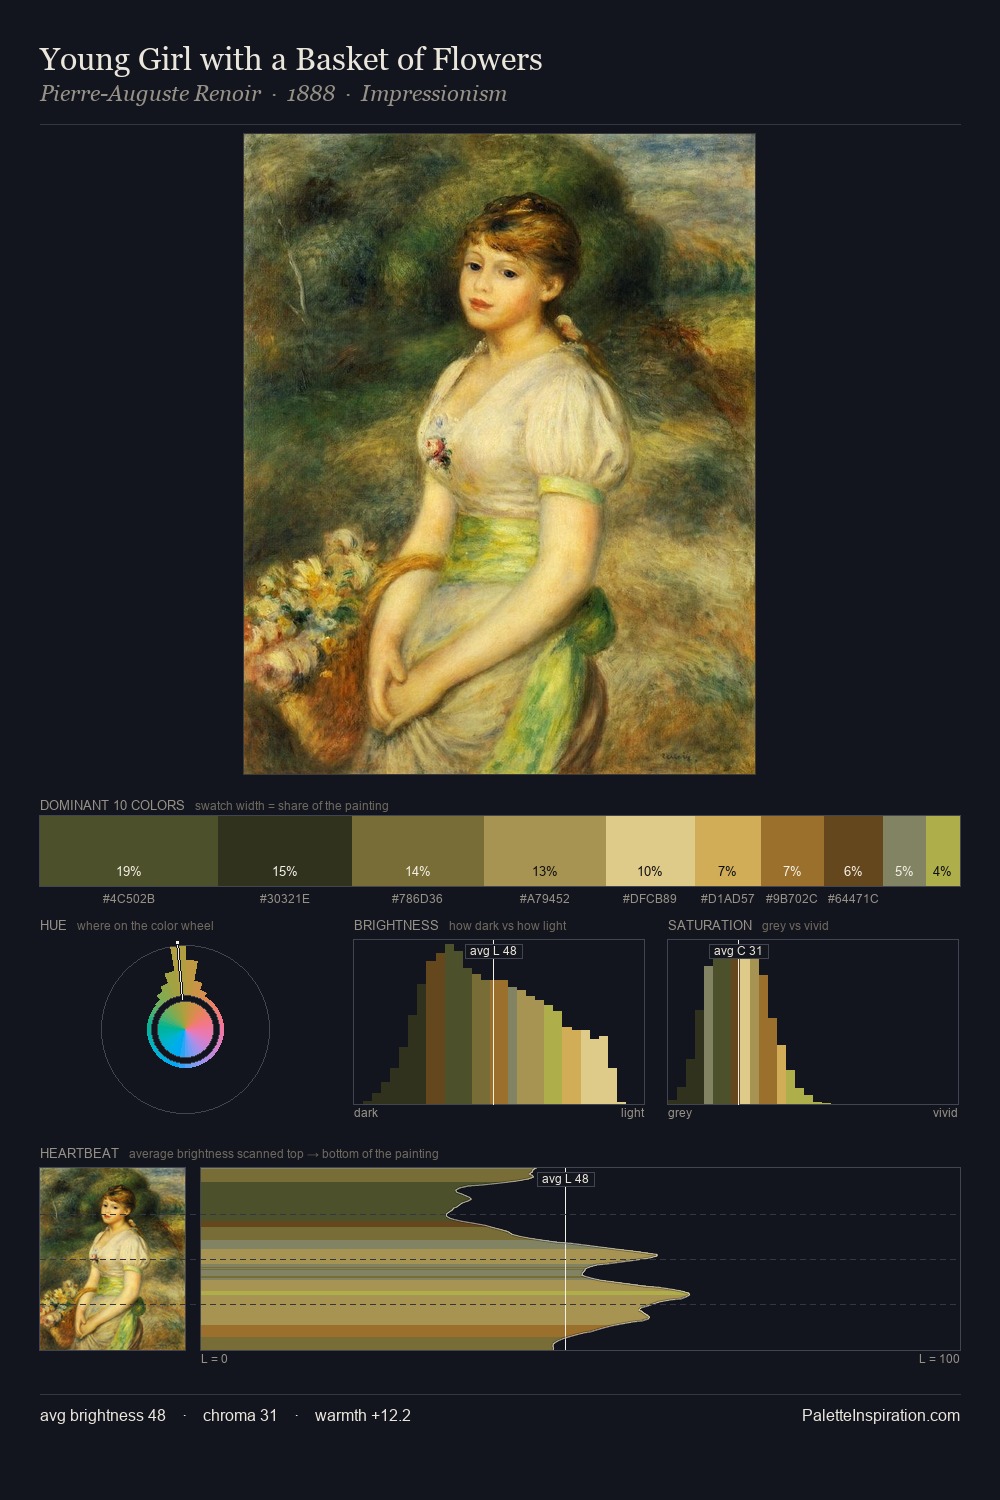Click 'where on the color wheel' caption
1000x1500 pixels.
coord(145,926)
